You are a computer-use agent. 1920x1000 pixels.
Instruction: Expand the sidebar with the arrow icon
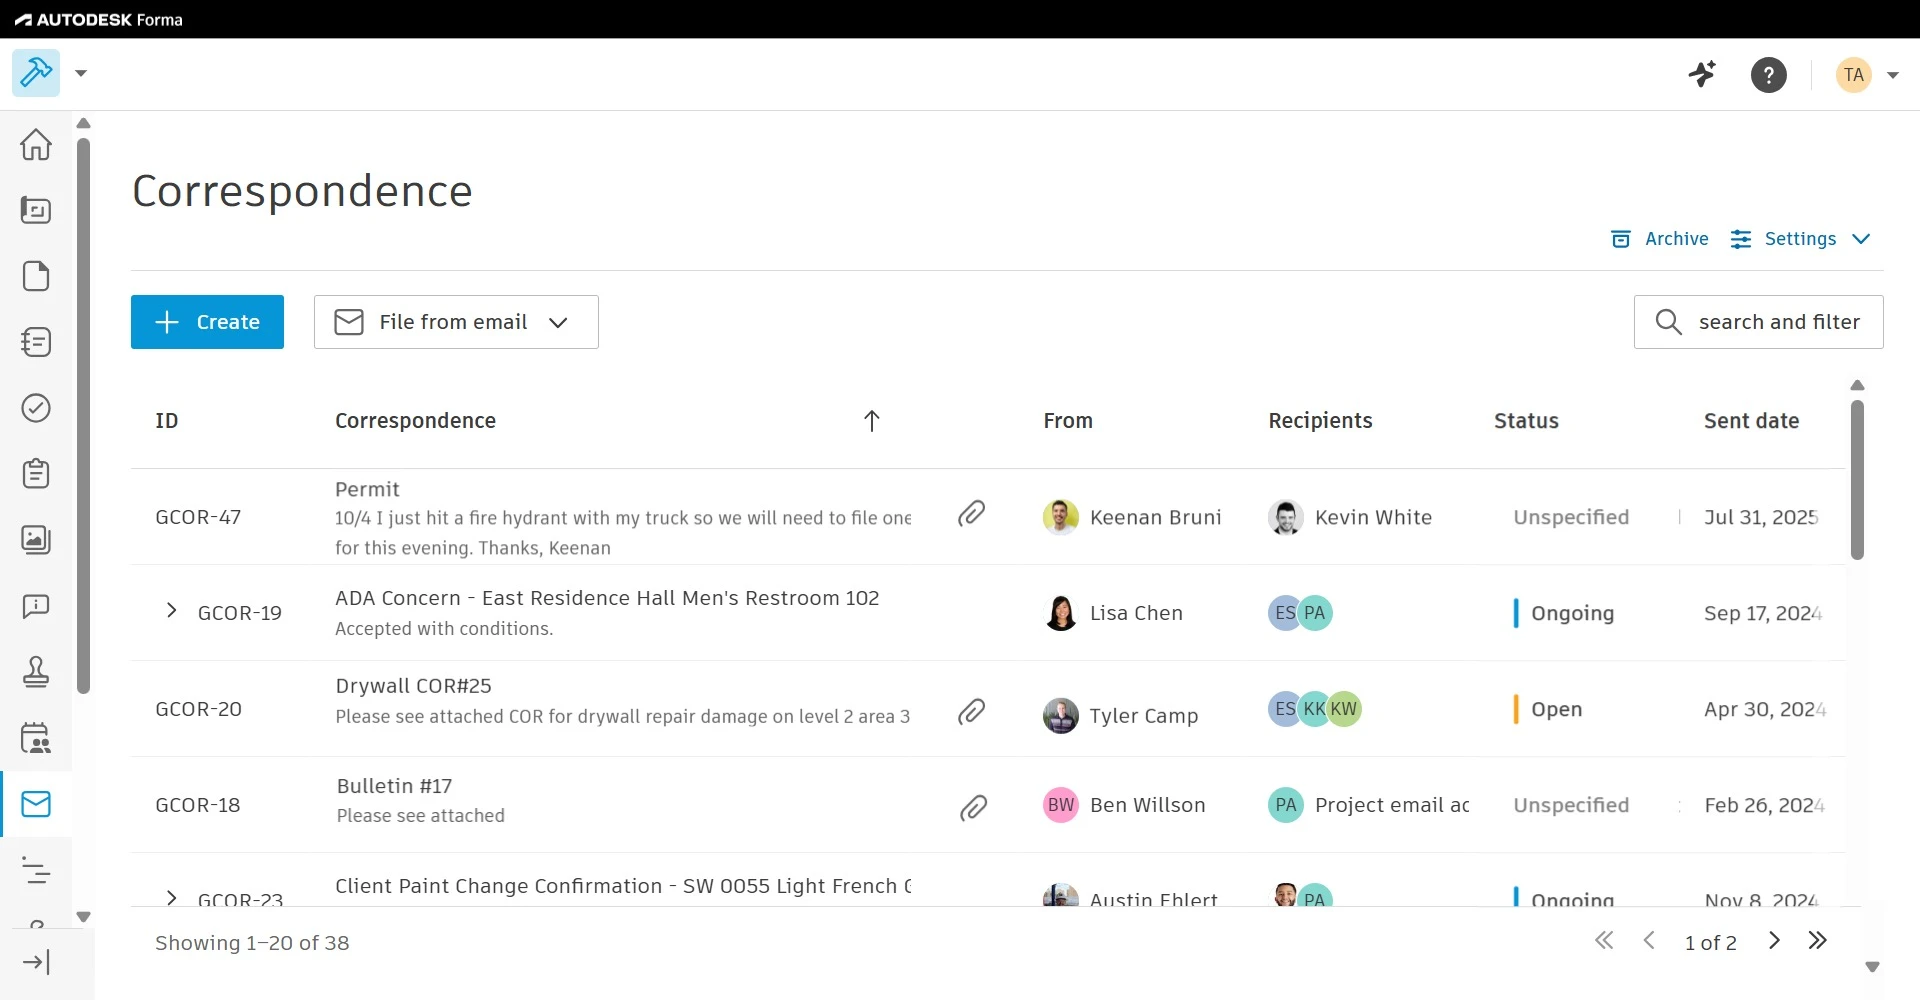[36, 962]
